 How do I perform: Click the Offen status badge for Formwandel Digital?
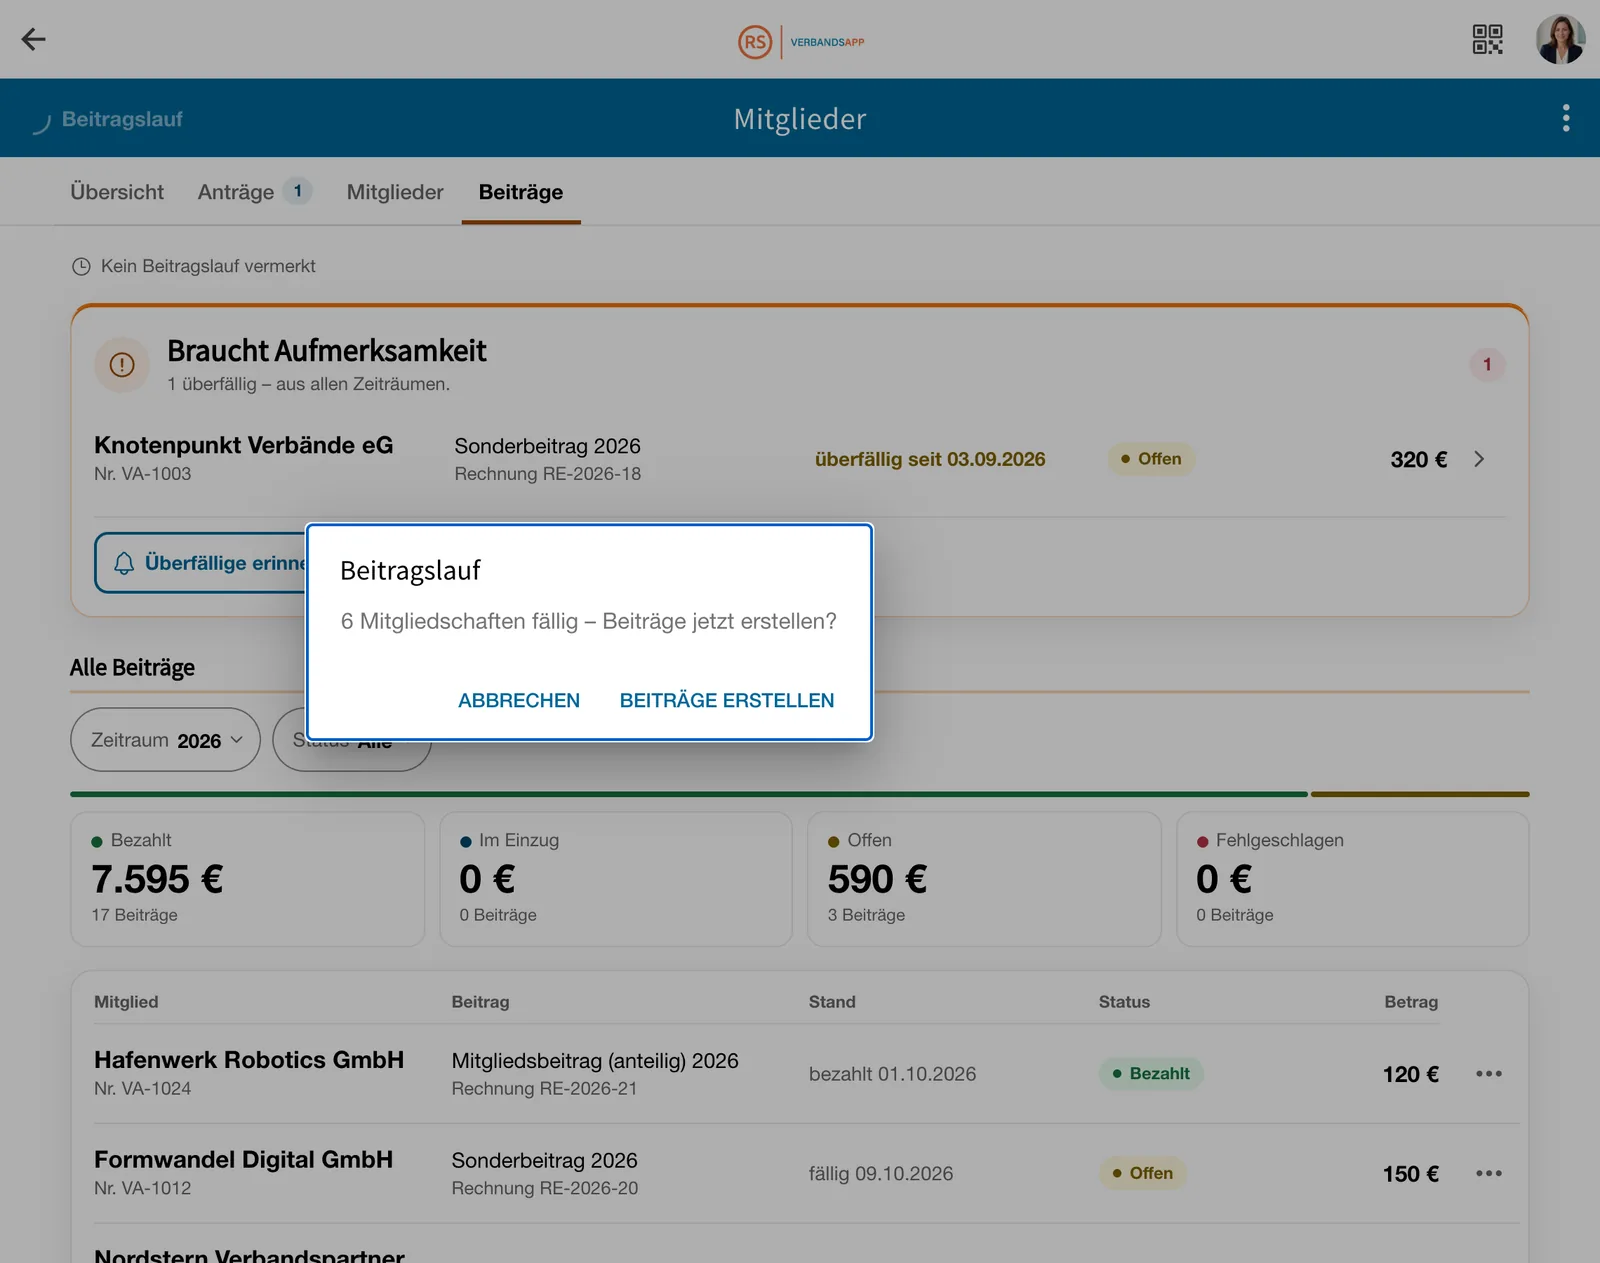1143,1174
